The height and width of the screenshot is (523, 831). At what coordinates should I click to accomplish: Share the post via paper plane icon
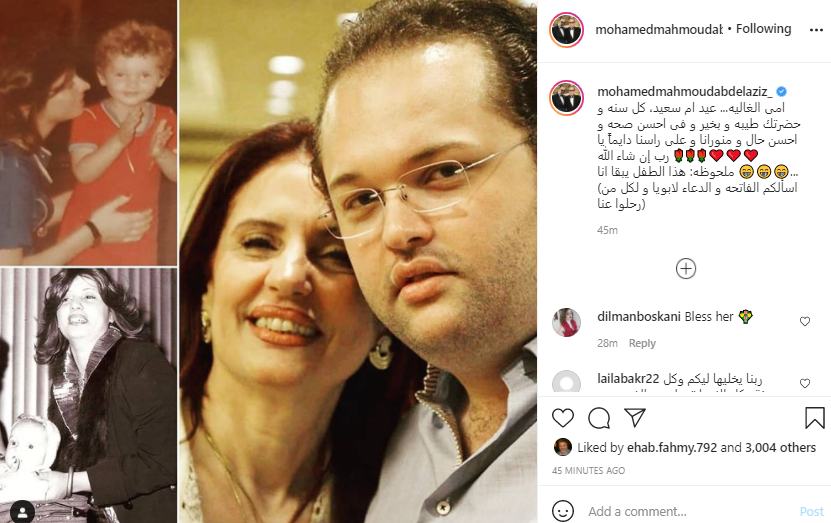(635, 418)
